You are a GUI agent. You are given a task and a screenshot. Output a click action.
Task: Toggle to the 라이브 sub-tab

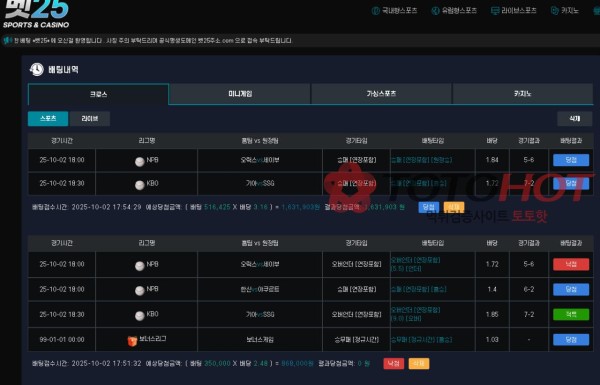click(90, 119)
